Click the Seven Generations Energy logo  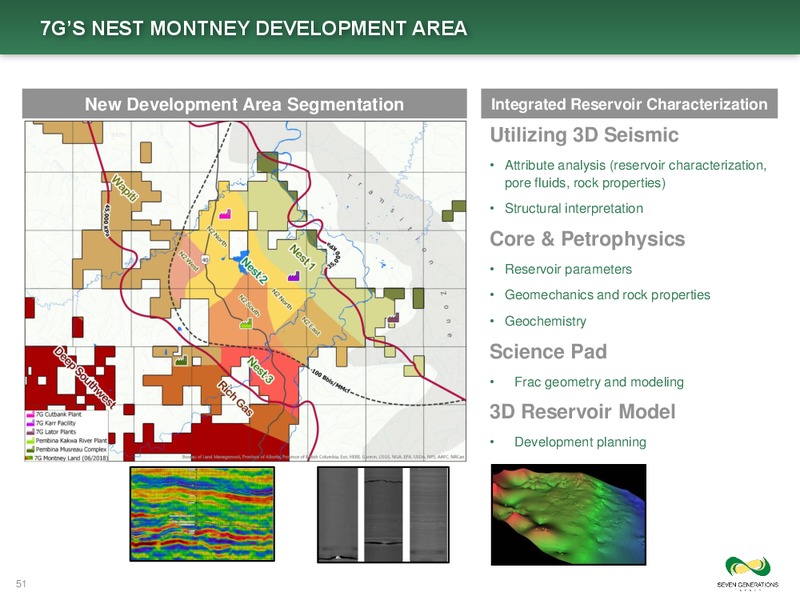click(x=747, y=573)
